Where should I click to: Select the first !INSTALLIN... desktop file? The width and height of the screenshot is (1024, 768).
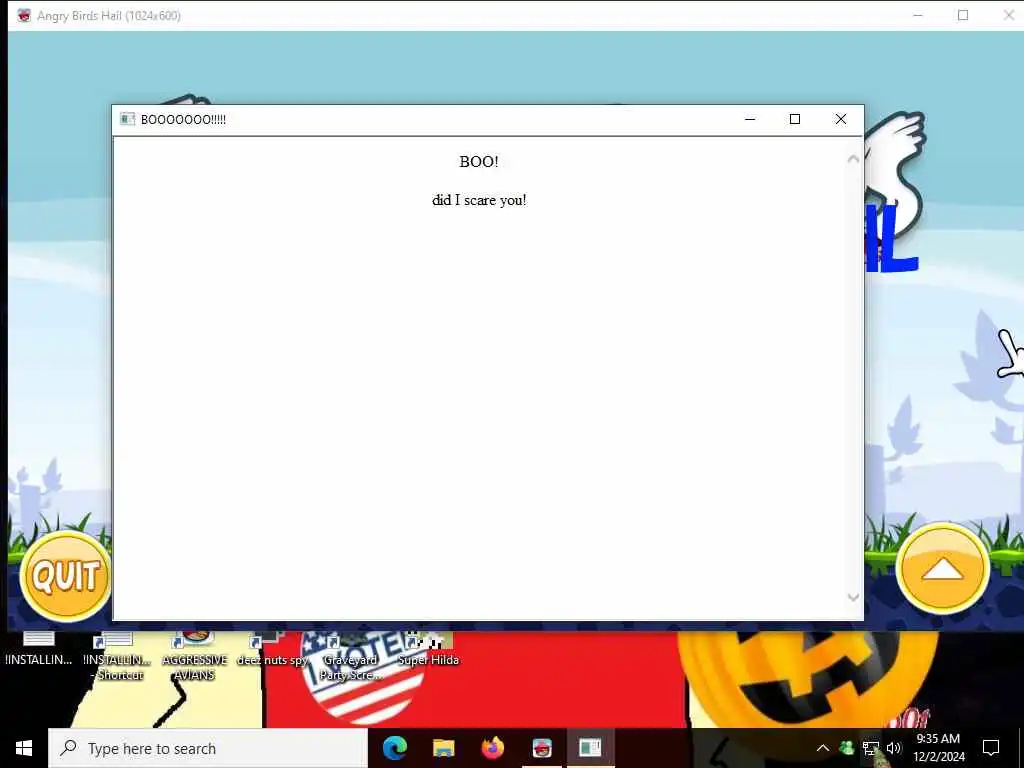point(39,650)
